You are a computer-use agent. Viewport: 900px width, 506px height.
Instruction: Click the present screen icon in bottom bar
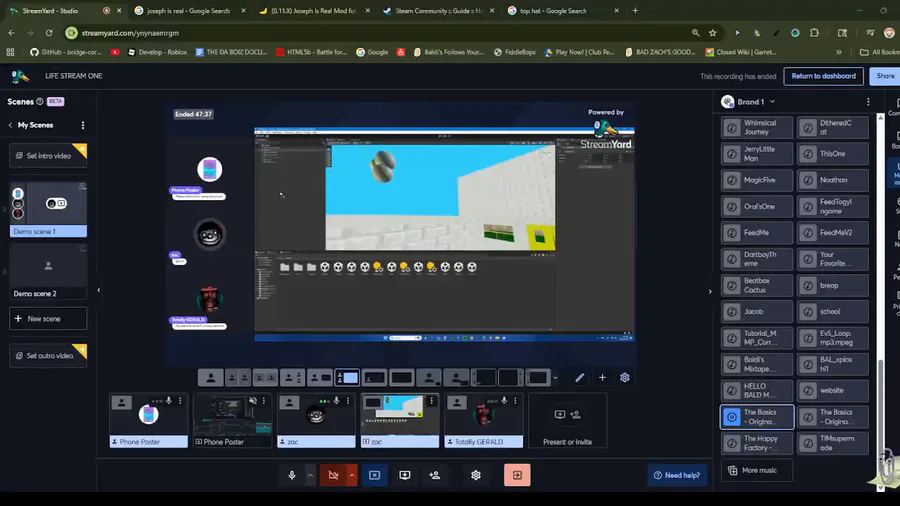(x=405, y=475)
